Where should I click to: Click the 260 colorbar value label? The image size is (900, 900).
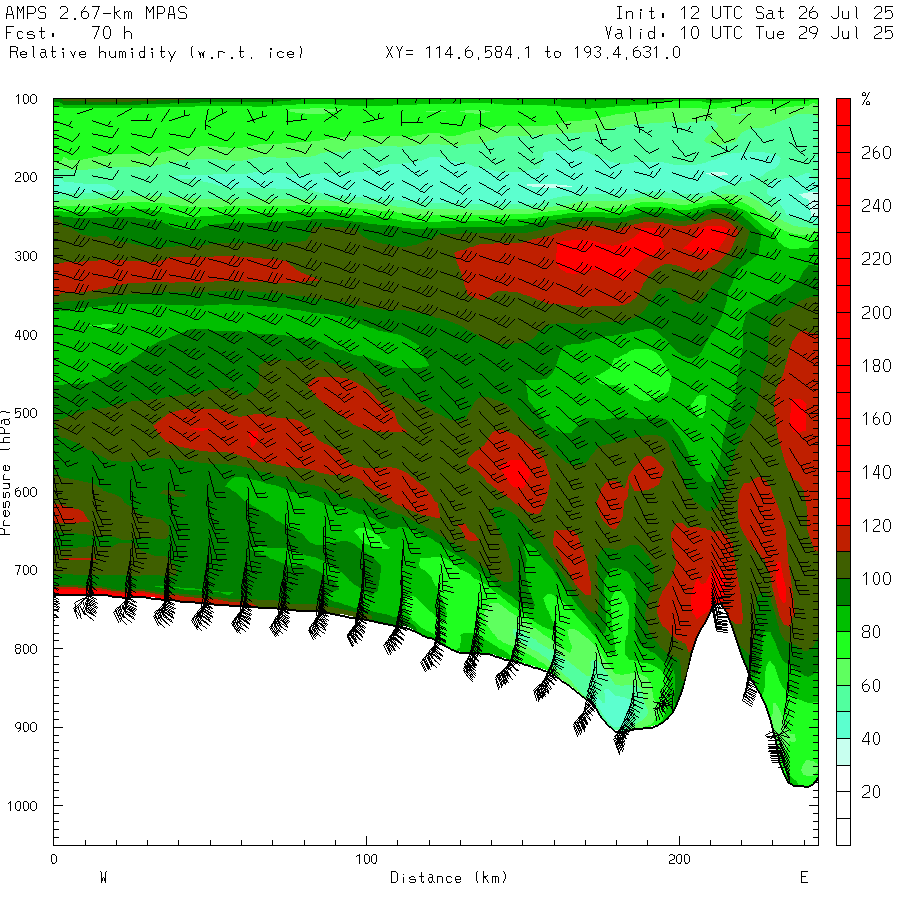click(x=876, y=153)
